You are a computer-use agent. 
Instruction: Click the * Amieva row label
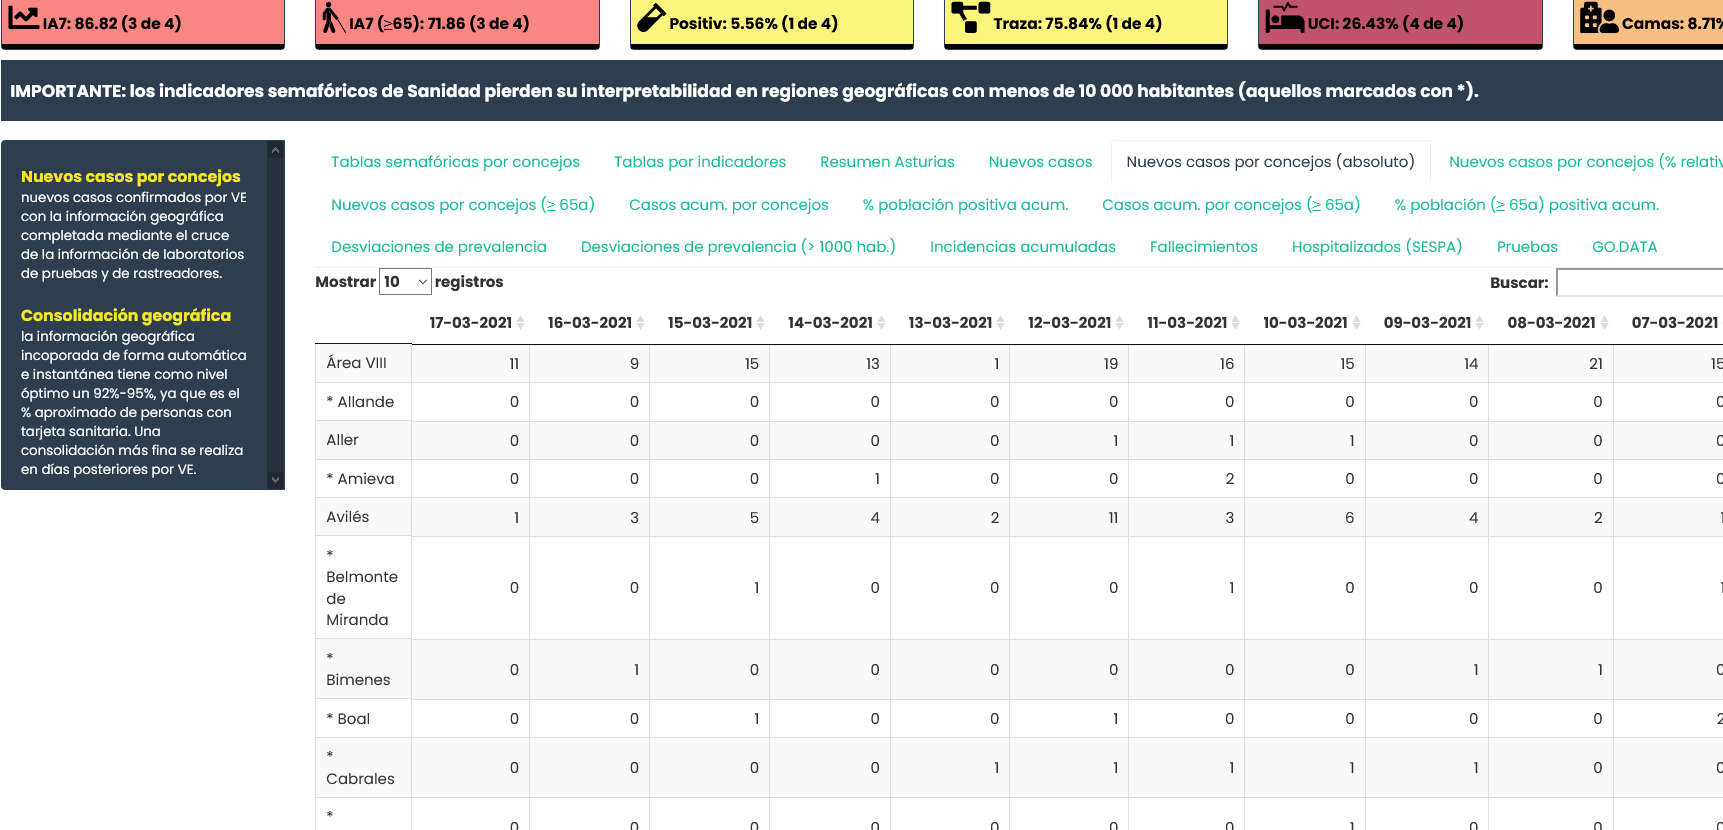[x=360, y=479]
